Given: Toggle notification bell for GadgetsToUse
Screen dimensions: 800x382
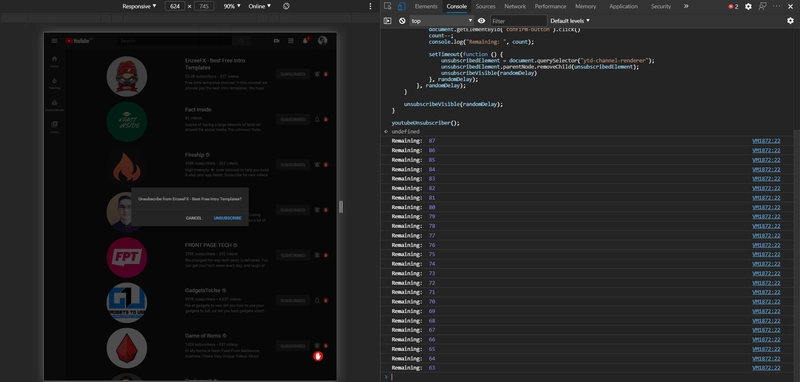Looking at the screenshot, I should (x=317, y=300).
